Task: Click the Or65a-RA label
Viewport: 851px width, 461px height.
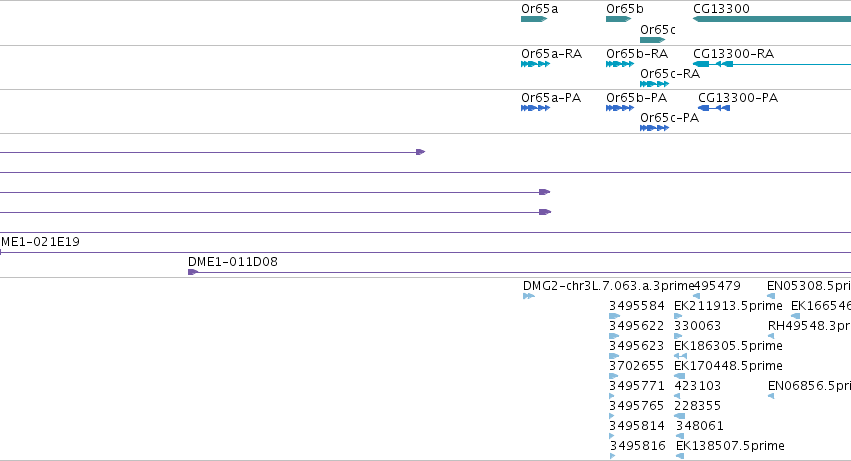Action: 551,54
